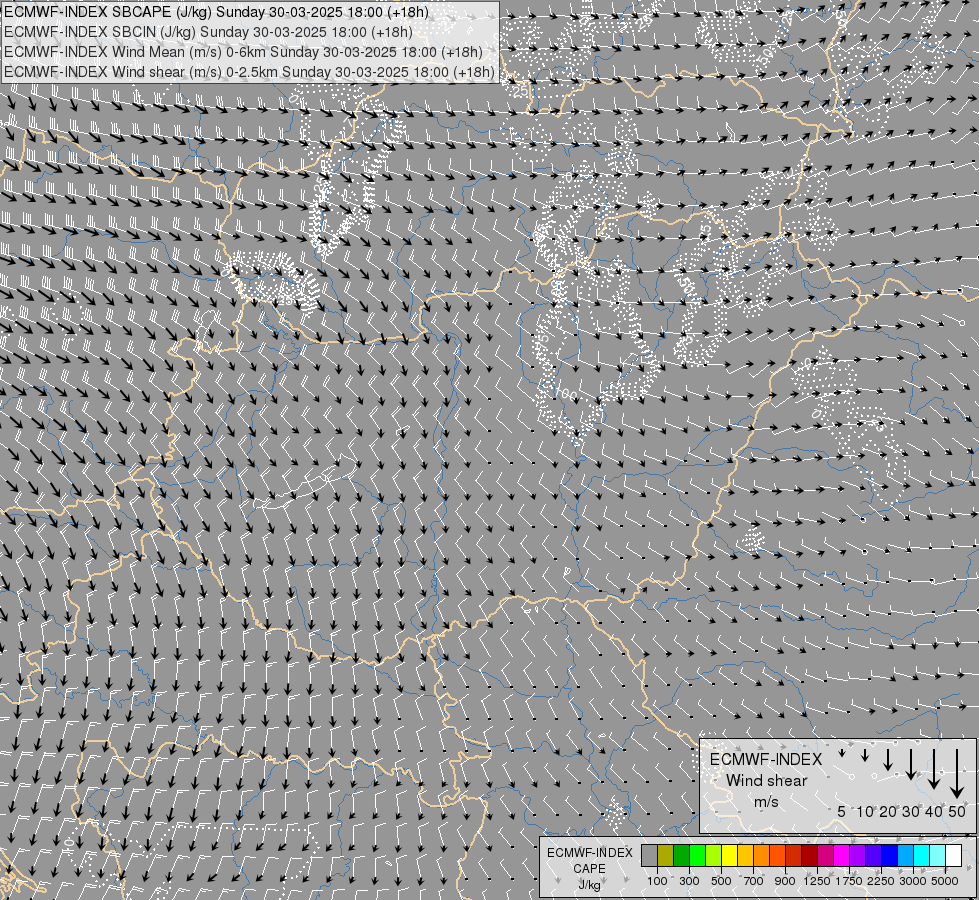The image size is (979, 900).
Task: Click the 40 m/s wind shear arrow
Action: pyautogui.click(x=934, y=769)
